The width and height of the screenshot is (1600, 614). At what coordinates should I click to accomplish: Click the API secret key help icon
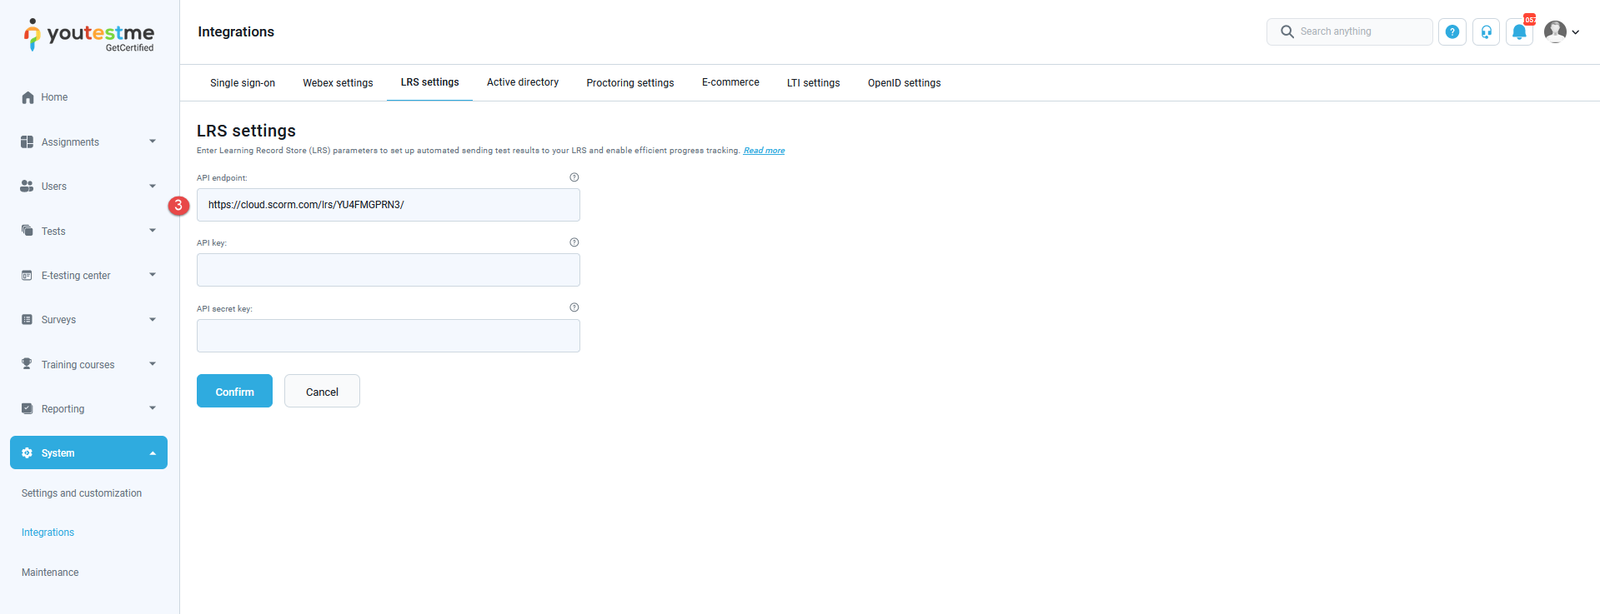pyautogui.click(x=574, y=308)
